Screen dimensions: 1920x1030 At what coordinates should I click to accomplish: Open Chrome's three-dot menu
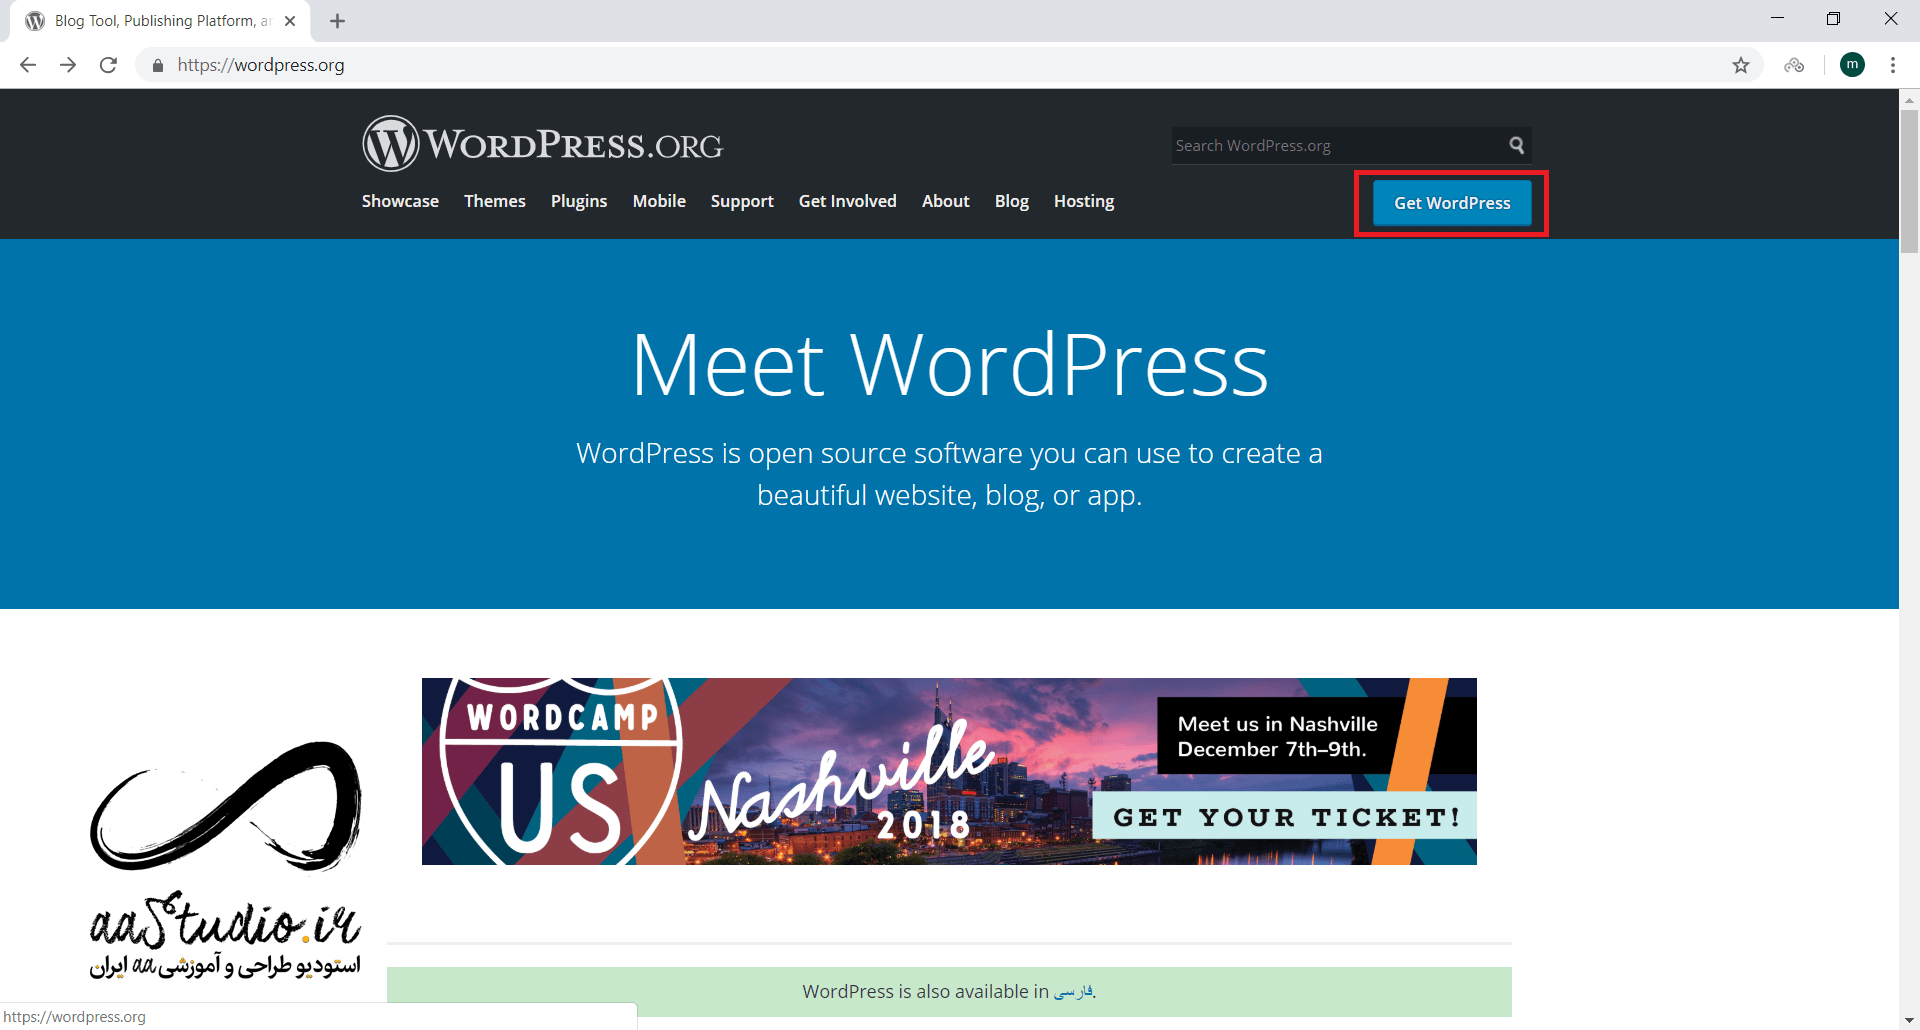click(1893, 65)
